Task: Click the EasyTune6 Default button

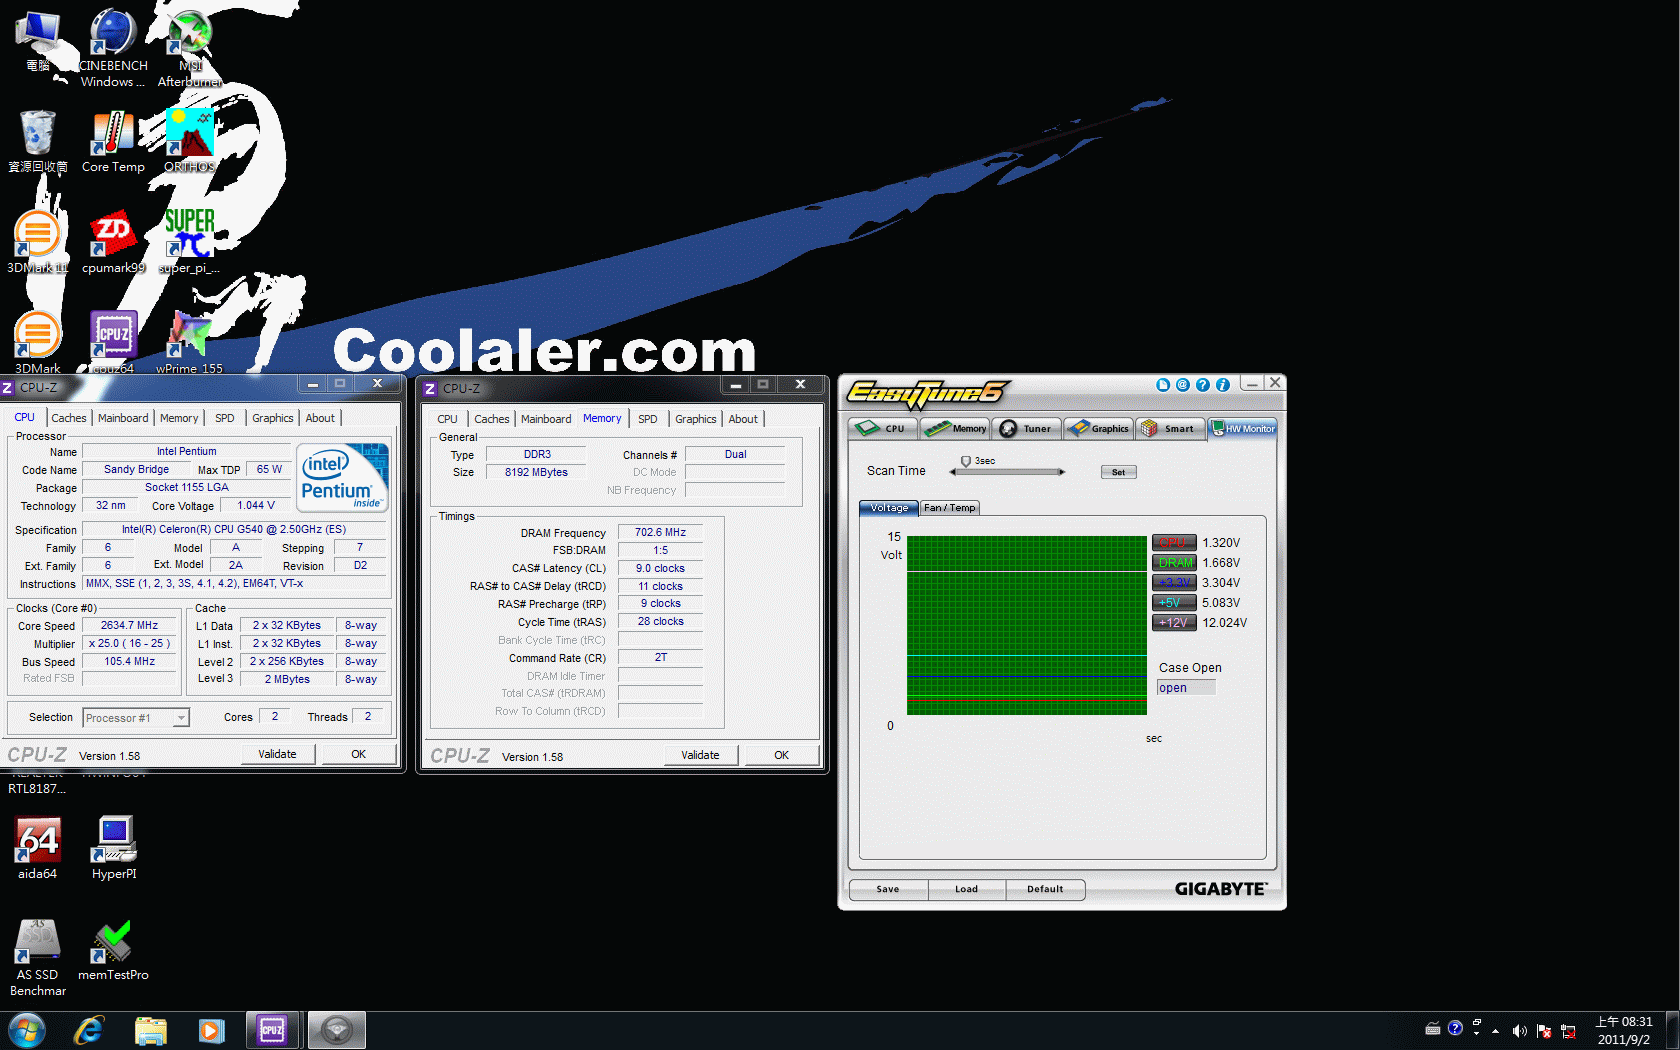Action: pyautogui.click(x=1046, y=889)
